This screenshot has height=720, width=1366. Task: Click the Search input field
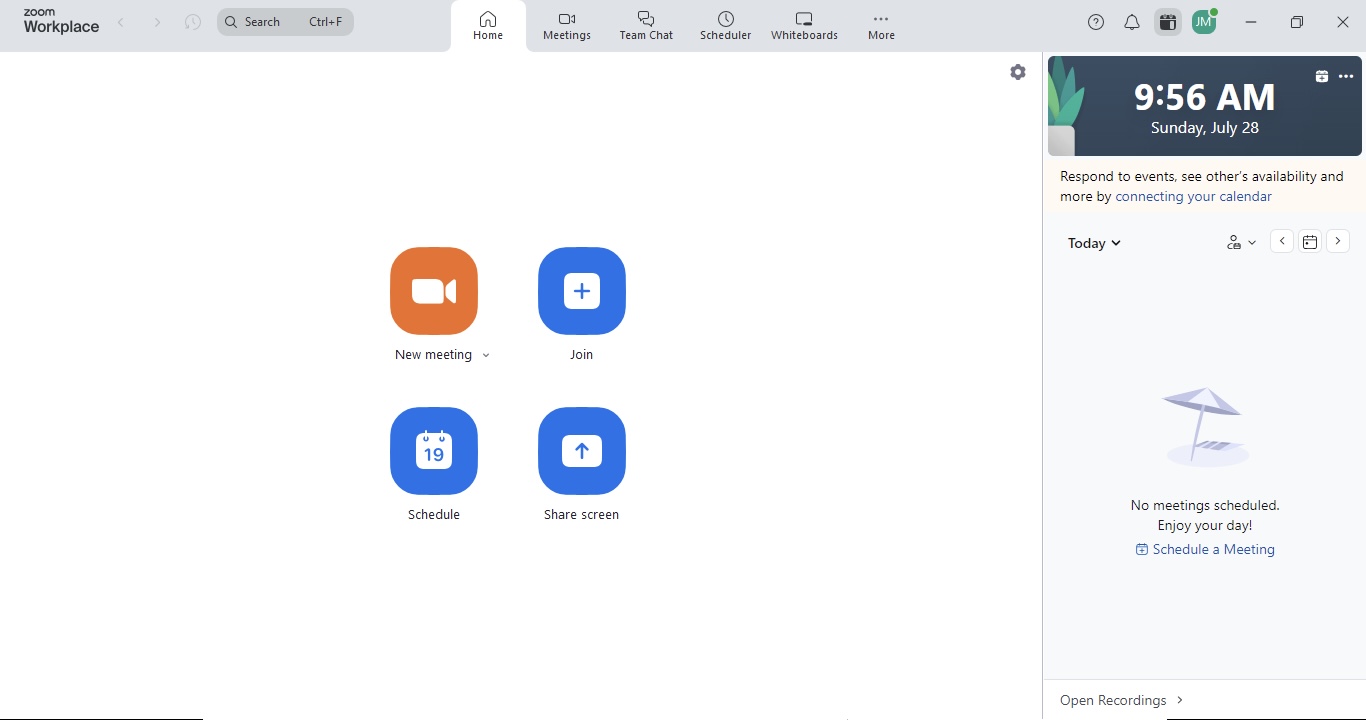coord(285,22)
